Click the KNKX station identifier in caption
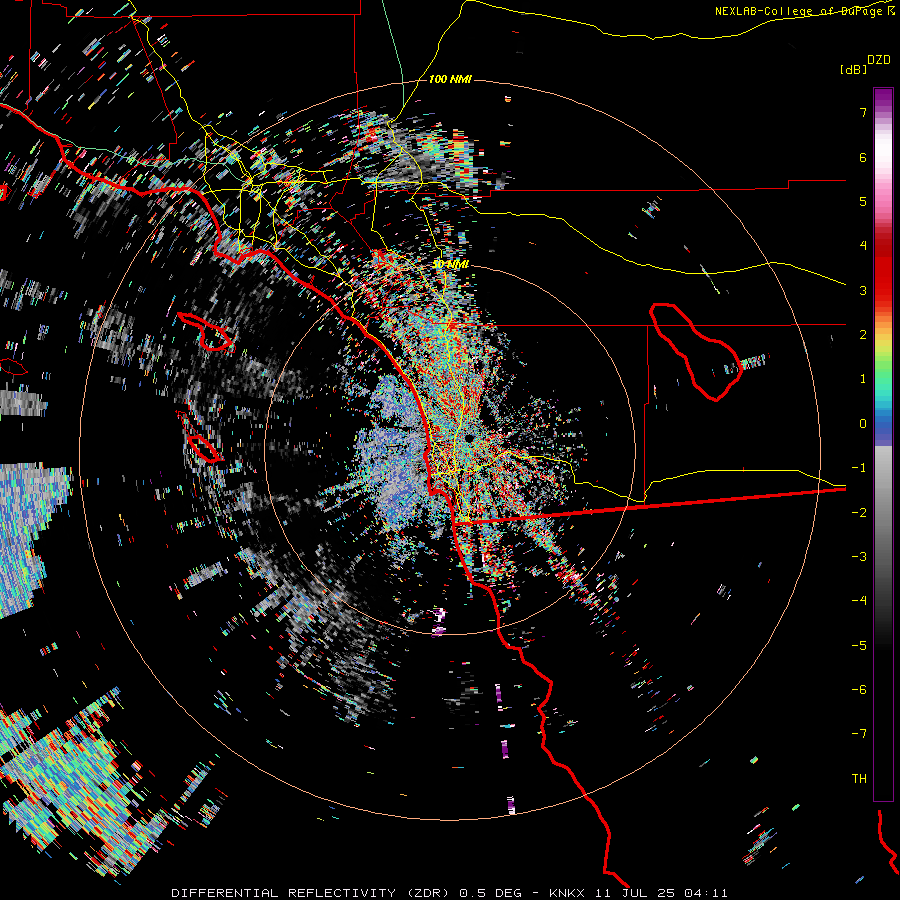The height and width of the screenshot is (900, 900). click(567, 893)
